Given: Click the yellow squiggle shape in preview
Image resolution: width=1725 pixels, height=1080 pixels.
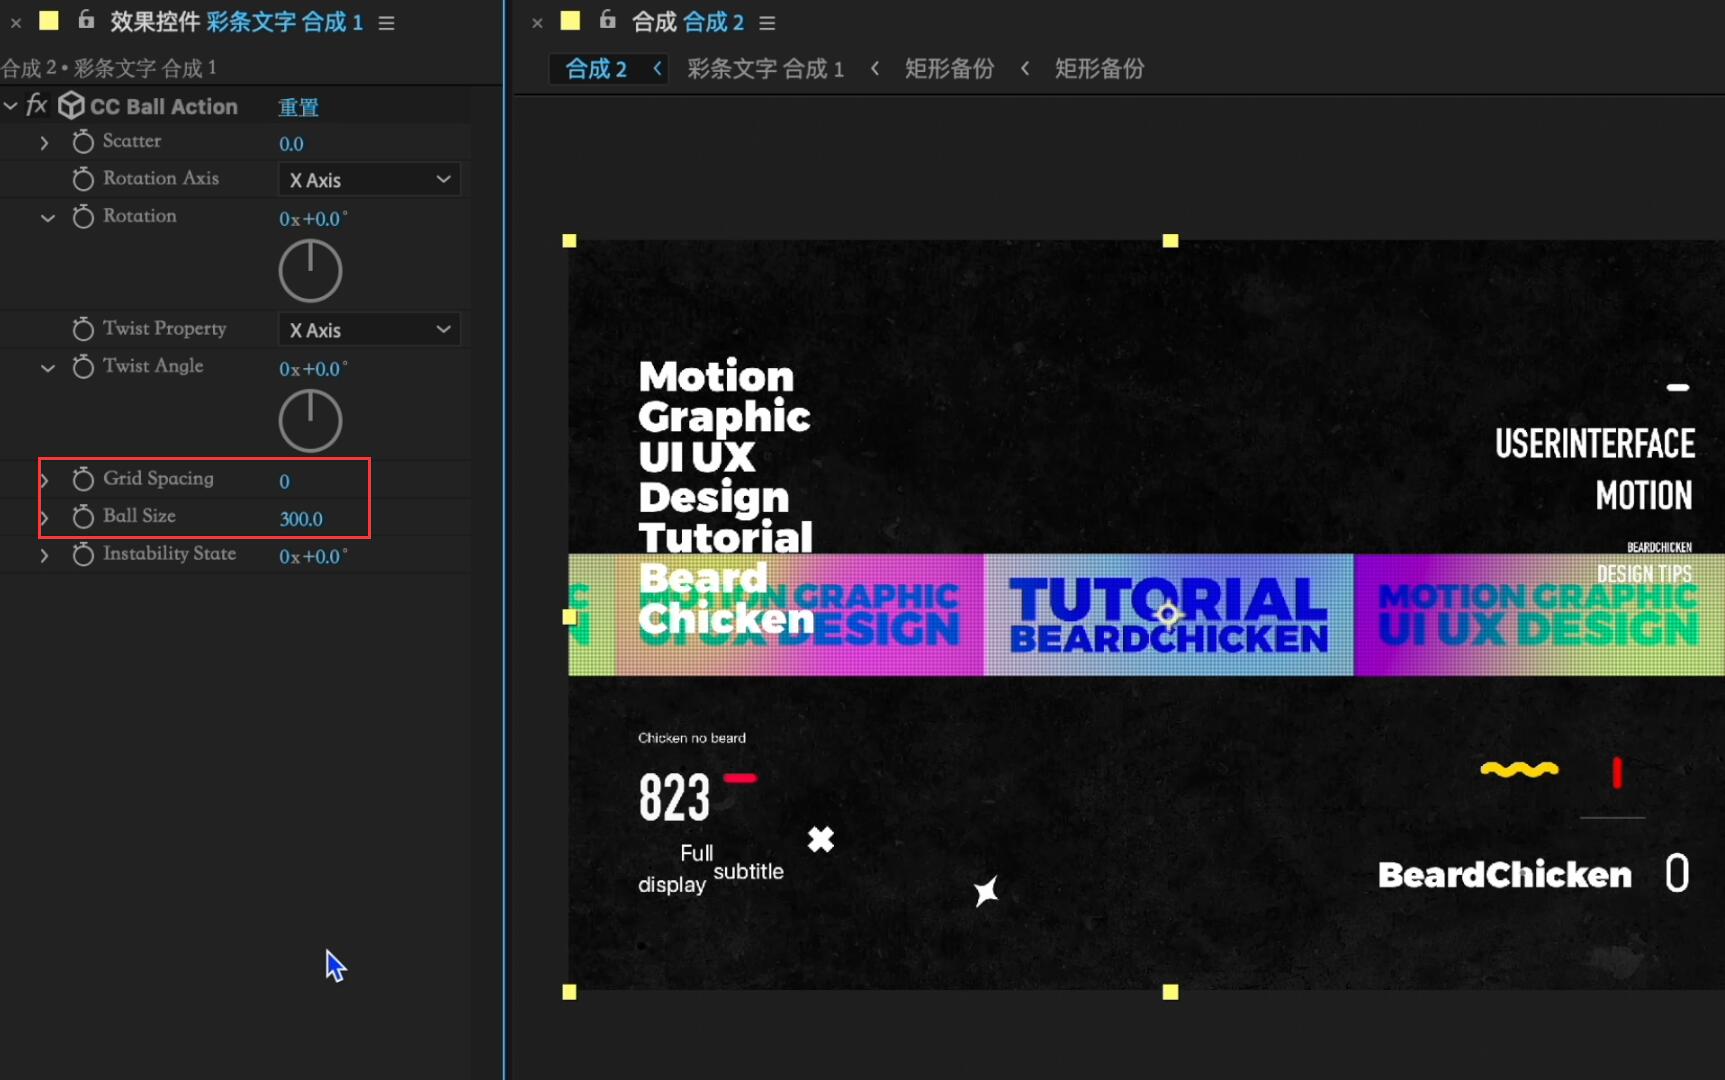Looking at the screenshot, I should [1519, 769].
